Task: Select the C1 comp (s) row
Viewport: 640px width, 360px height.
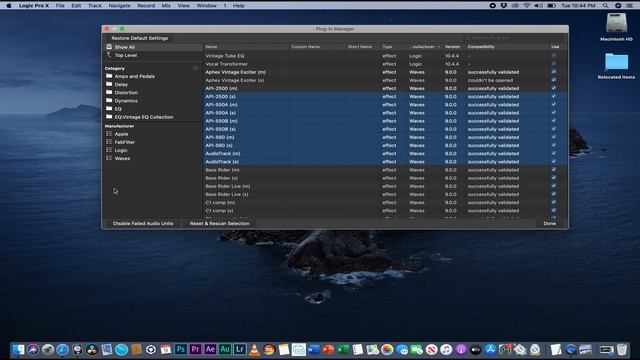Action: pyautogui.click(x=385, y=211)
